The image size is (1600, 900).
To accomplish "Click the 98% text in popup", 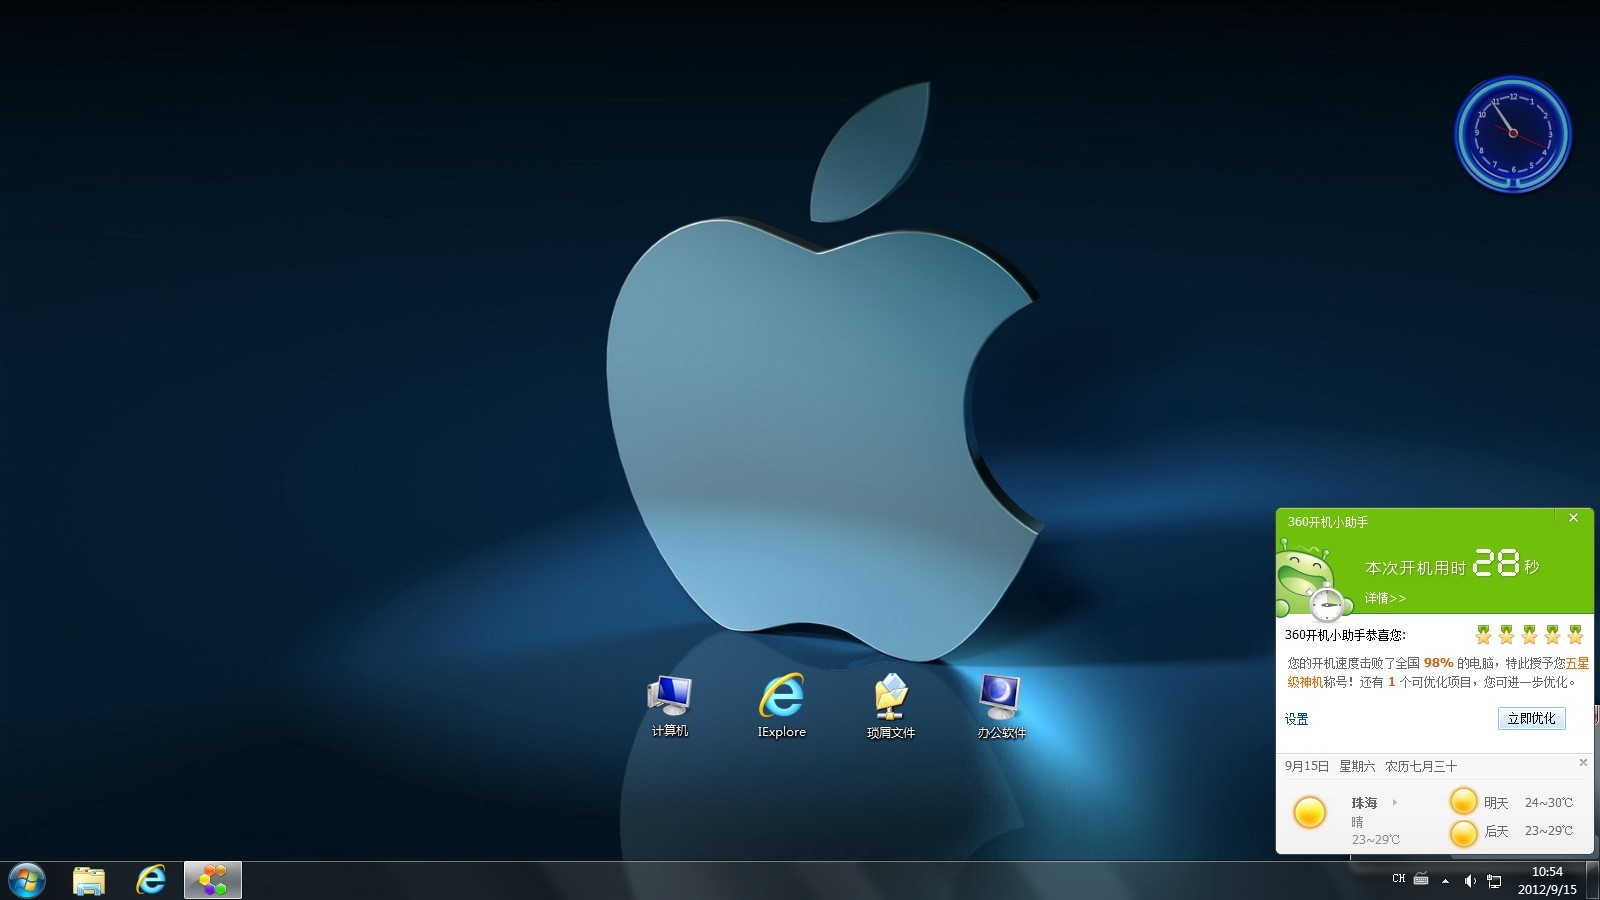I will 1438,663.
